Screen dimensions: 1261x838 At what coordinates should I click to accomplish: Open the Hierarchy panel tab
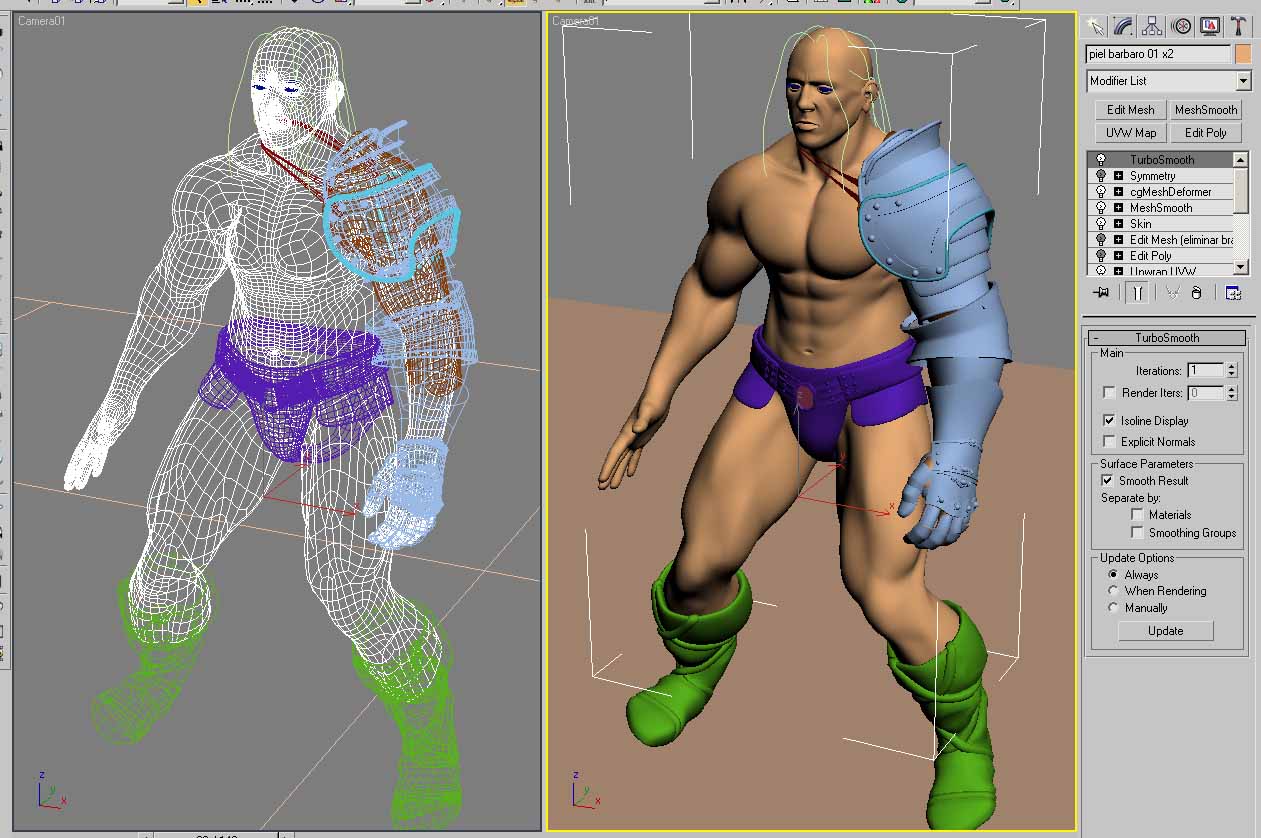[1153, 25]
